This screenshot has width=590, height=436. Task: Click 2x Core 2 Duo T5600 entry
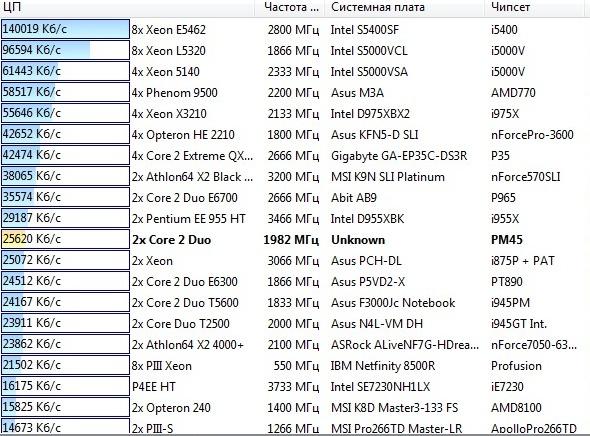pos(185,303)
